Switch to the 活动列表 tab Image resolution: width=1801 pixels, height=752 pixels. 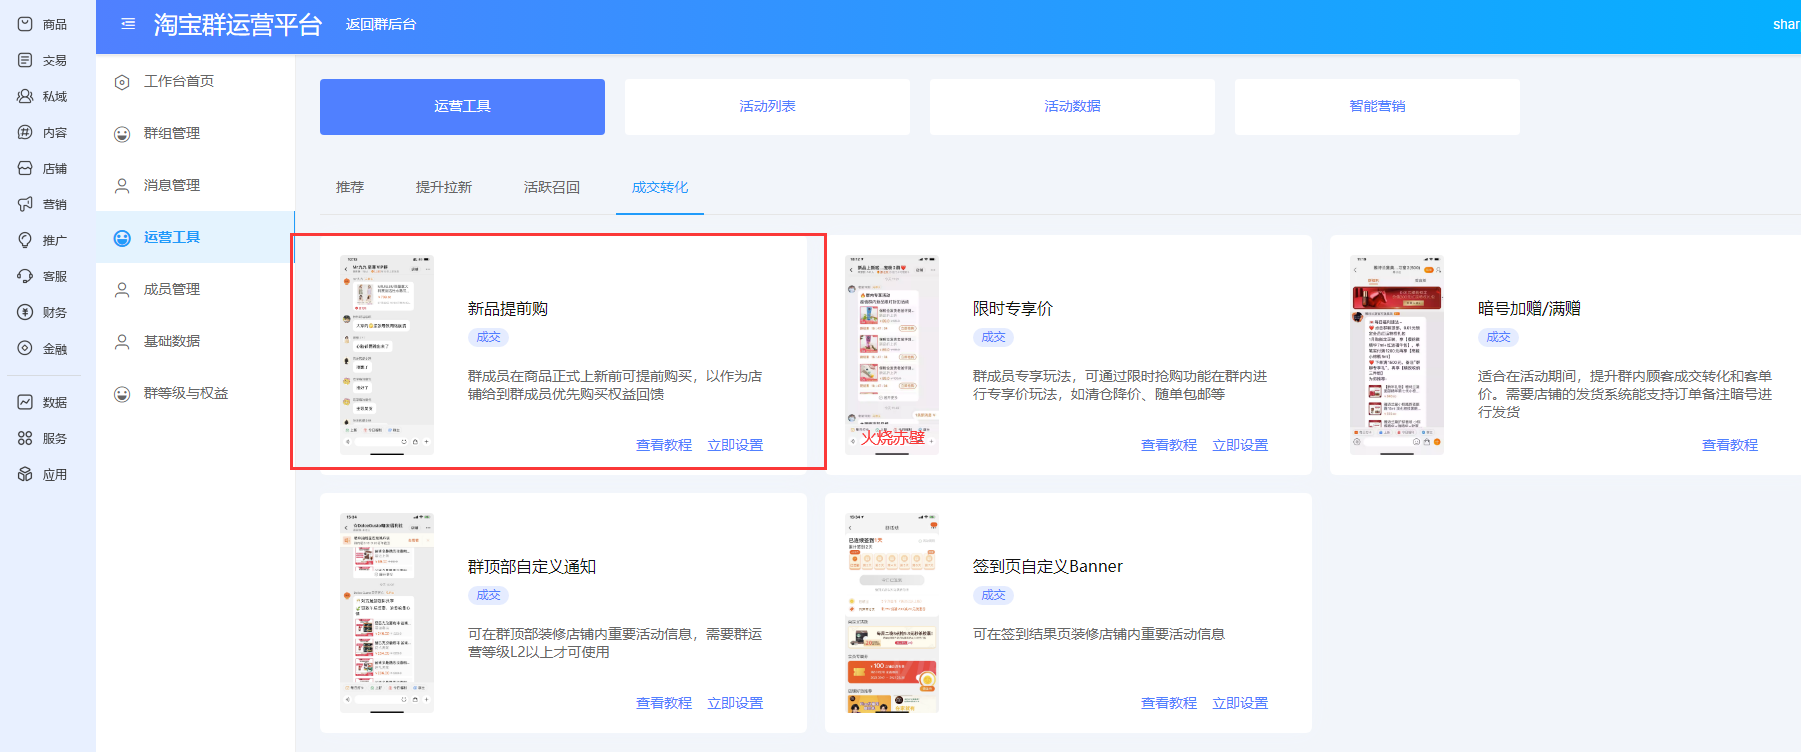tap(767, 107)
